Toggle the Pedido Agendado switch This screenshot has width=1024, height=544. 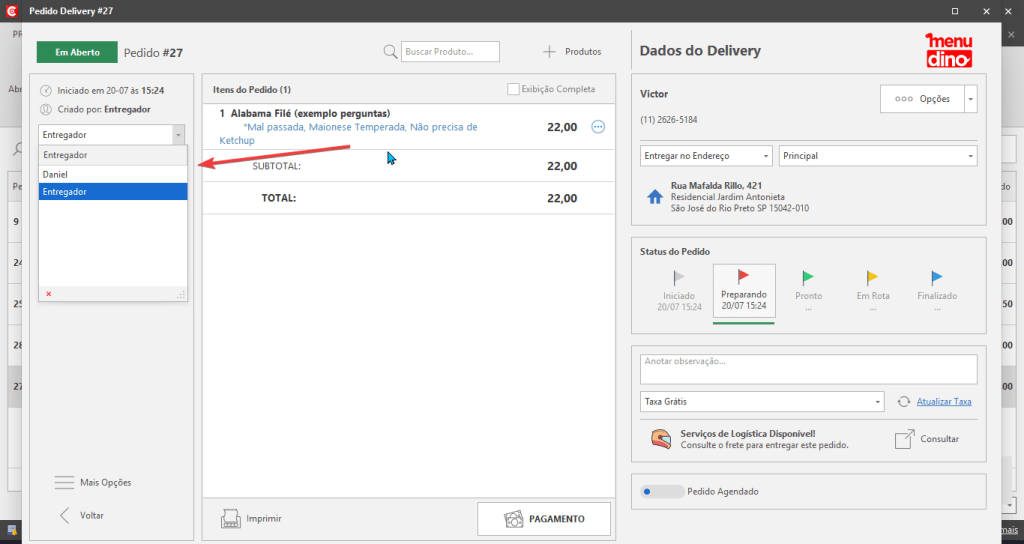pos(662,491)
